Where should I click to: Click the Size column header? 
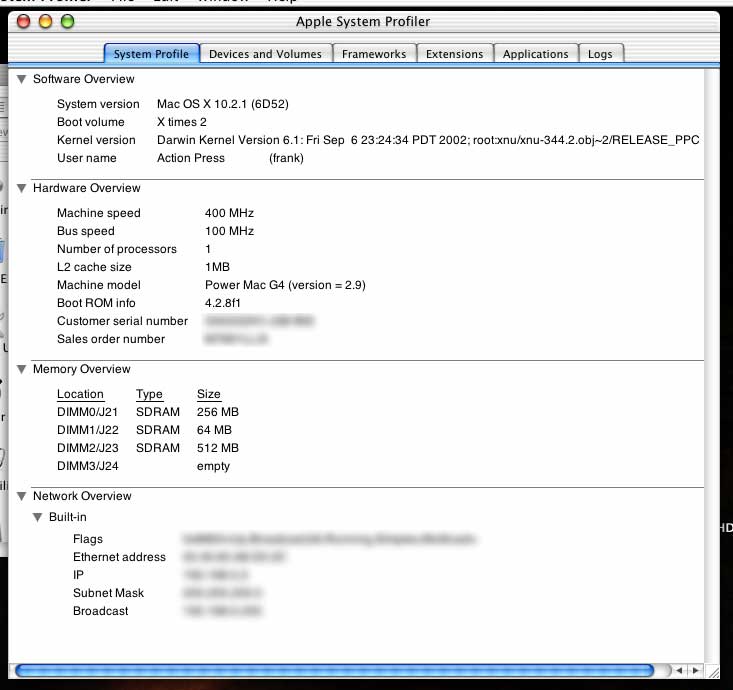(208, 394)
